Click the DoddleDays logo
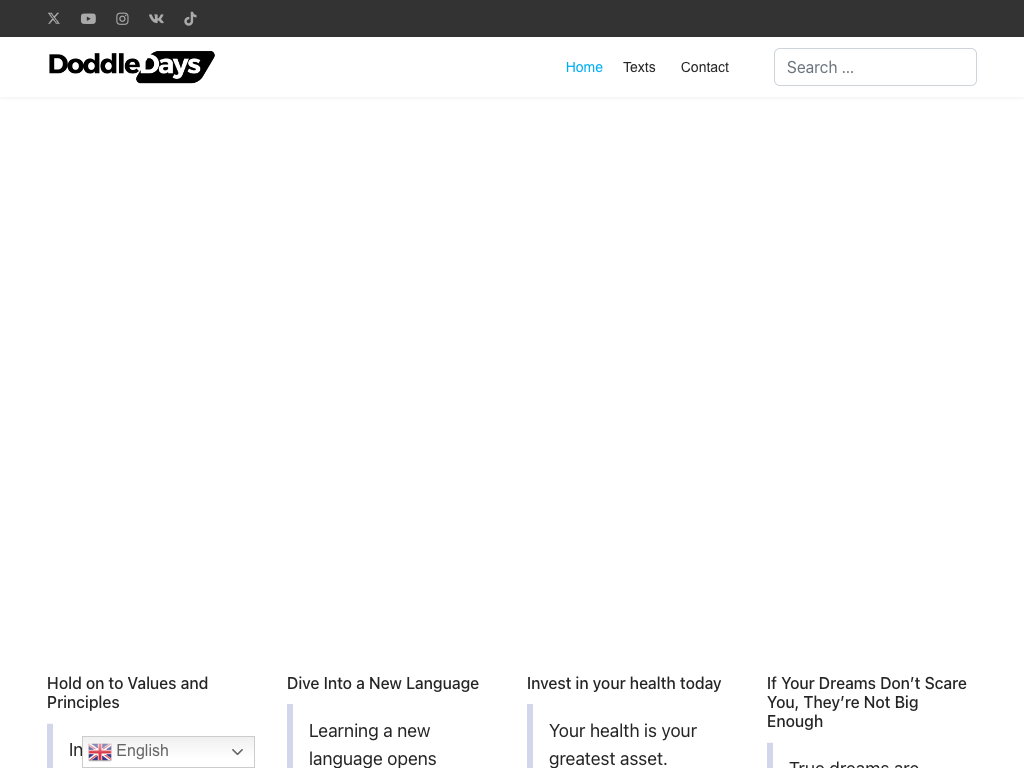The width and height of the screenshot is (1024, 768). (131, 67)
